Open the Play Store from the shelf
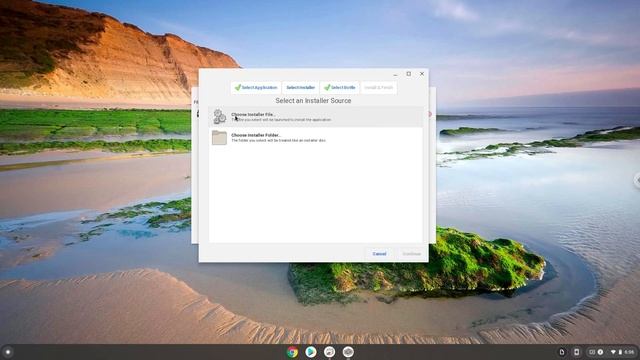 point(311,352)
